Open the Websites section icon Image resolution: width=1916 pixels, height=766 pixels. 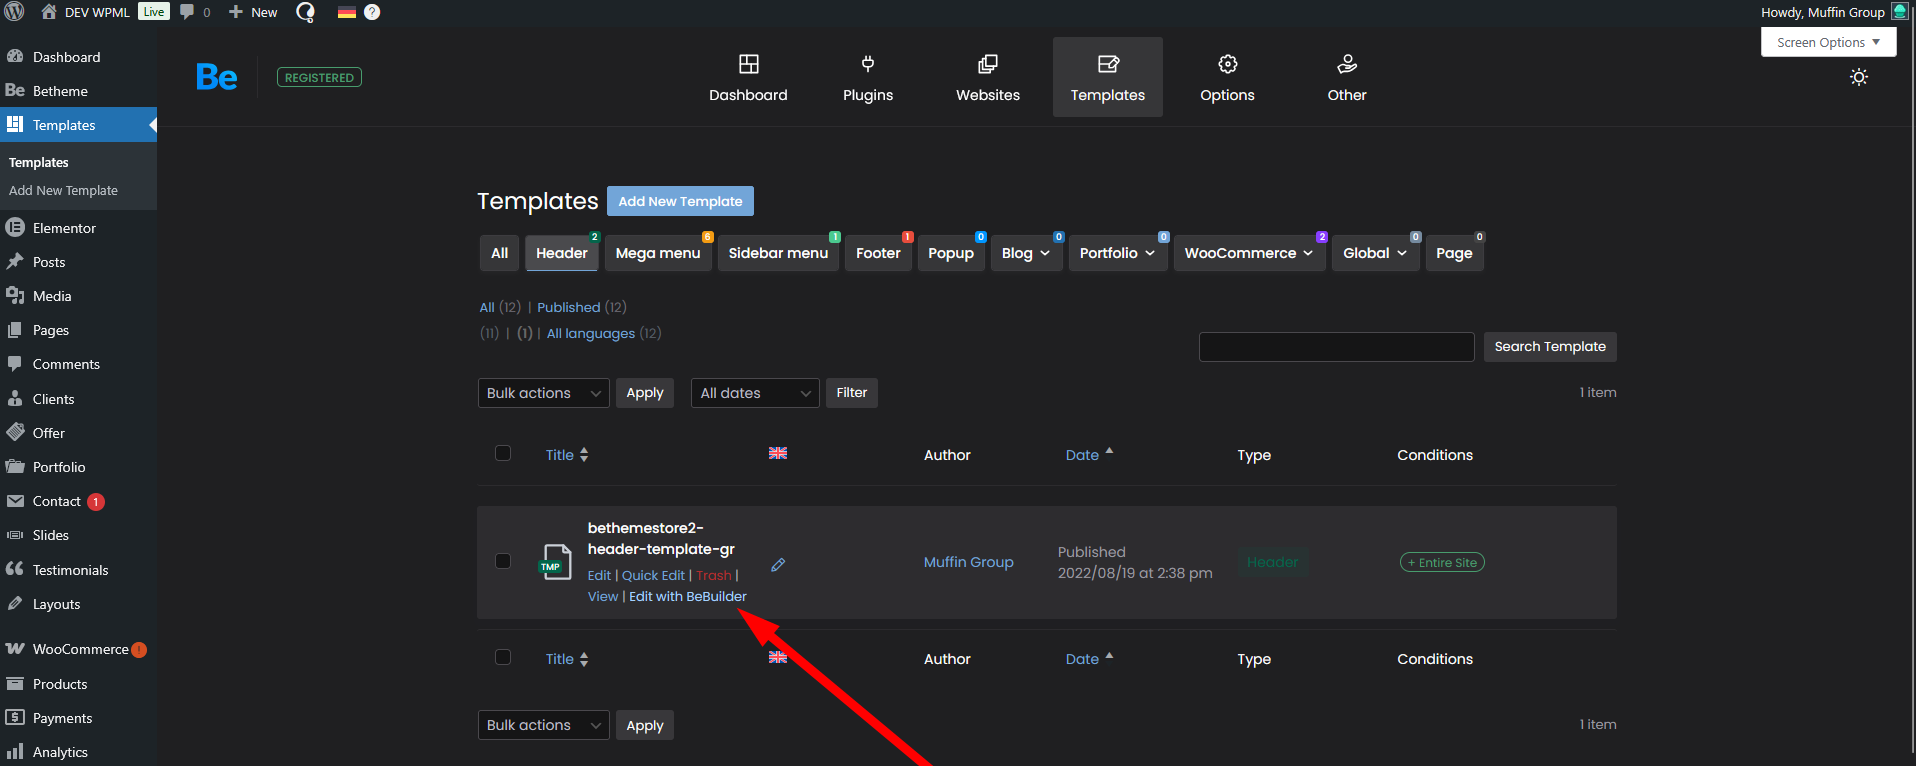pyautogui.click(x=987, y=65)
